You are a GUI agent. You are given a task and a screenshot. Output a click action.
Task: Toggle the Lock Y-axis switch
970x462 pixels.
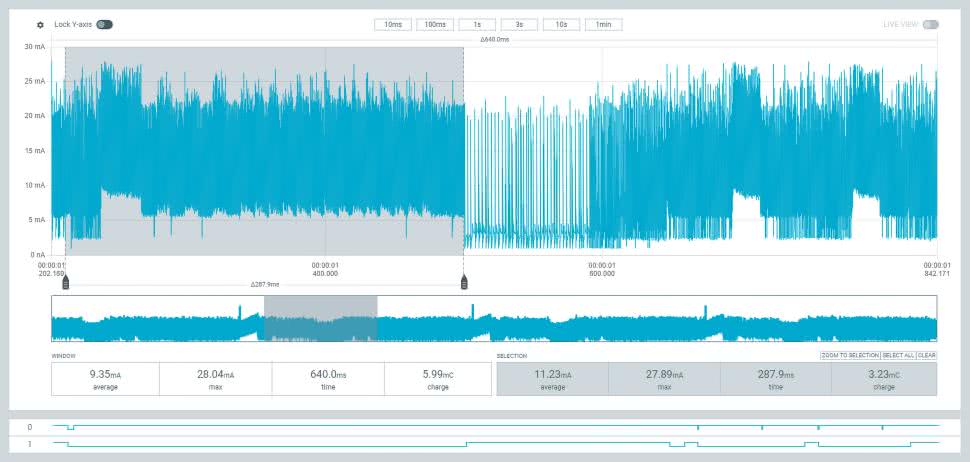tap(104, 24)
